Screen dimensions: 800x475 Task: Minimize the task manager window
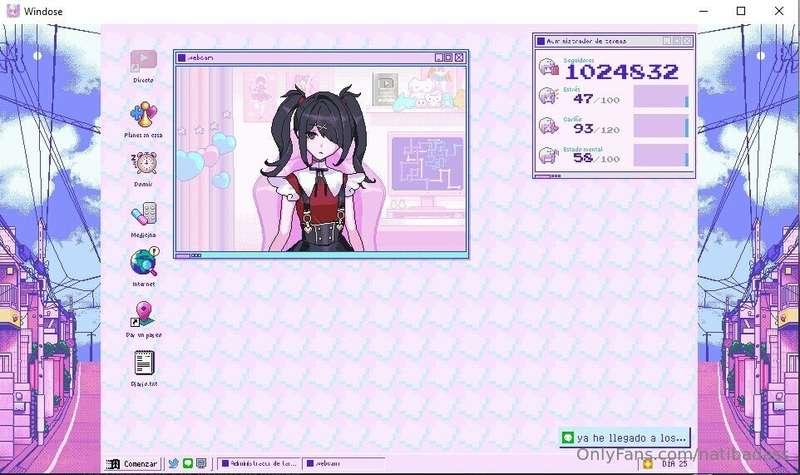[667, 41]
